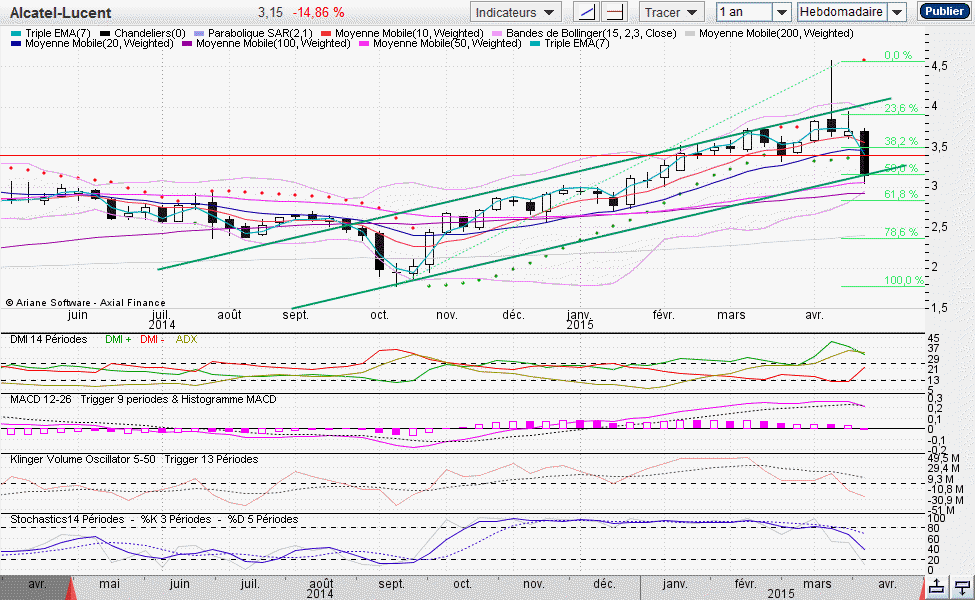Click the Moyenne Mobile(50, Weighted) legend label
The height and width of the screenshot is (600, 975).
pyautogui.click(x=447, y=44)
